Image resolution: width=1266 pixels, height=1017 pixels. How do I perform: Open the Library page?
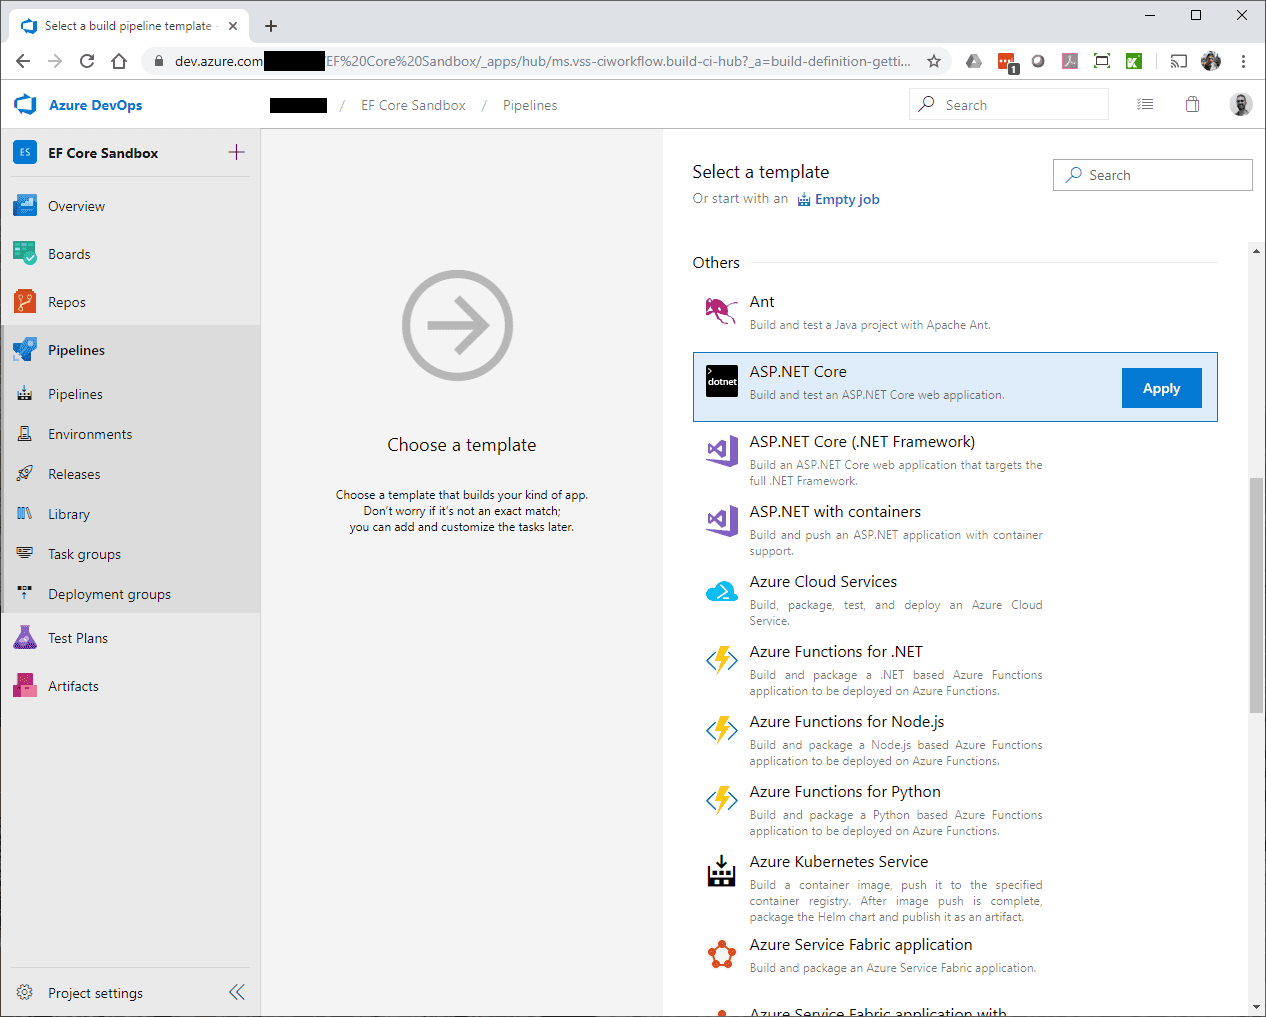click(69, 514)
